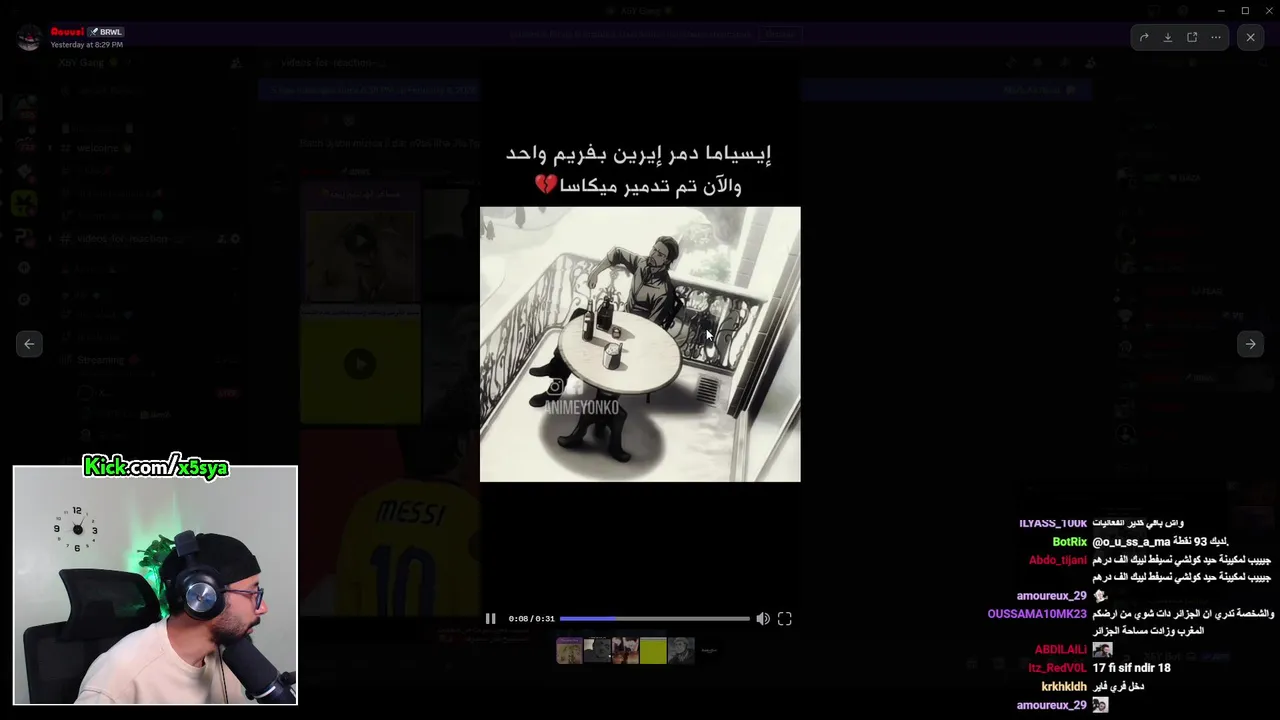Toggle fullscreen on the video player
The height and width of the screenshot is (720, 1280).
[785, 619]
